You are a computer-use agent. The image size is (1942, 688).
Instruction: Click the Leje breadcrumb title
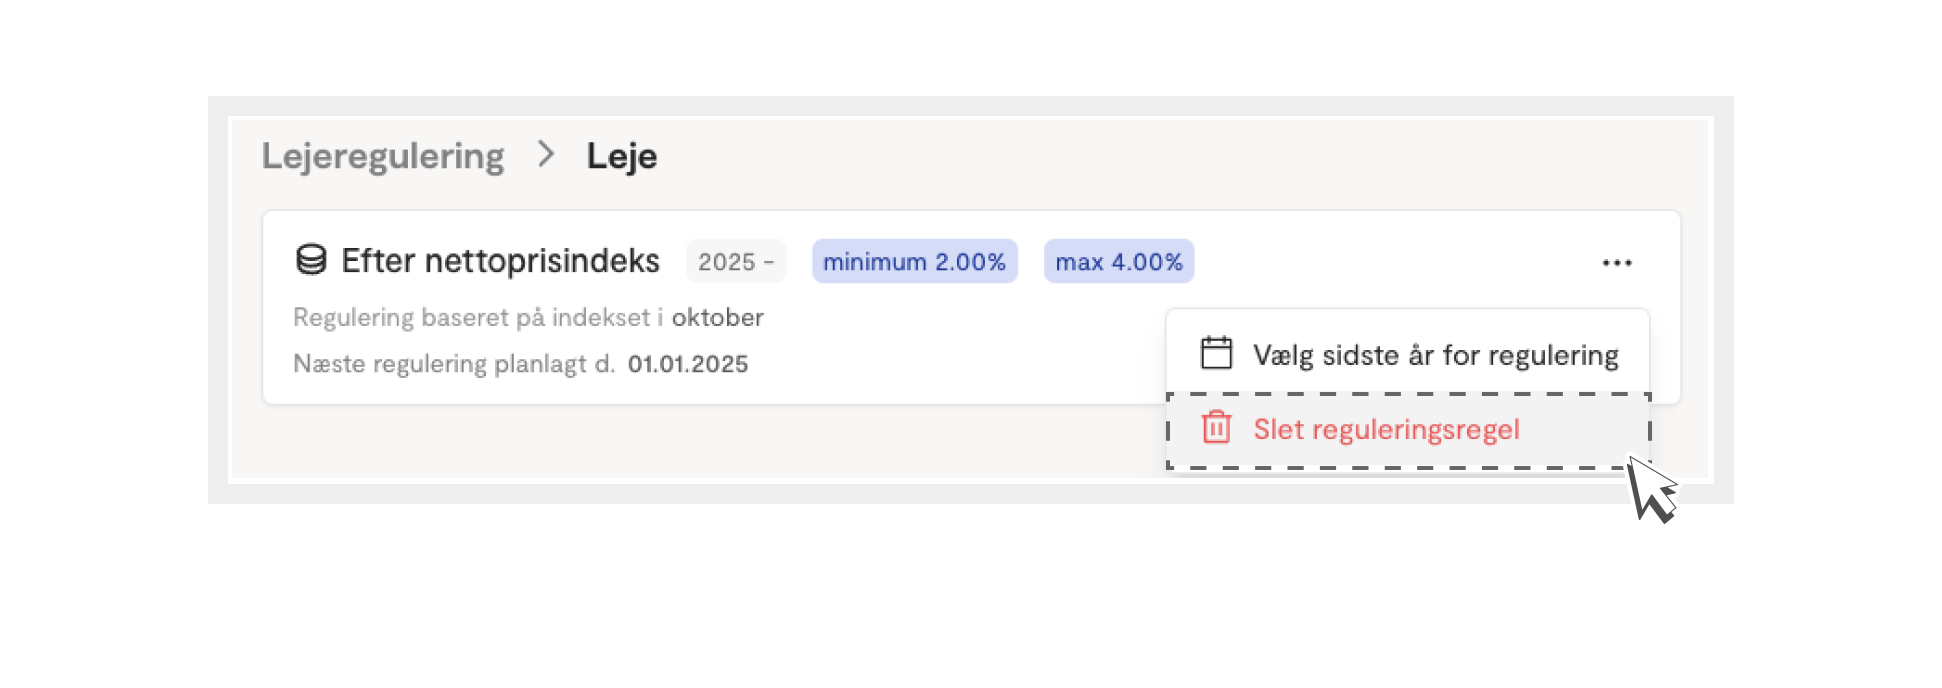[x=621, y=156]
